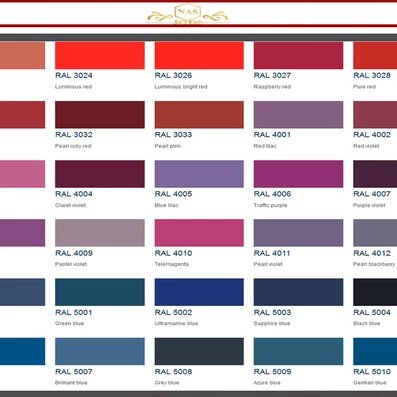
Task: Click the RAL 4009 Pastel violet swatch
Action: (100, 233)
